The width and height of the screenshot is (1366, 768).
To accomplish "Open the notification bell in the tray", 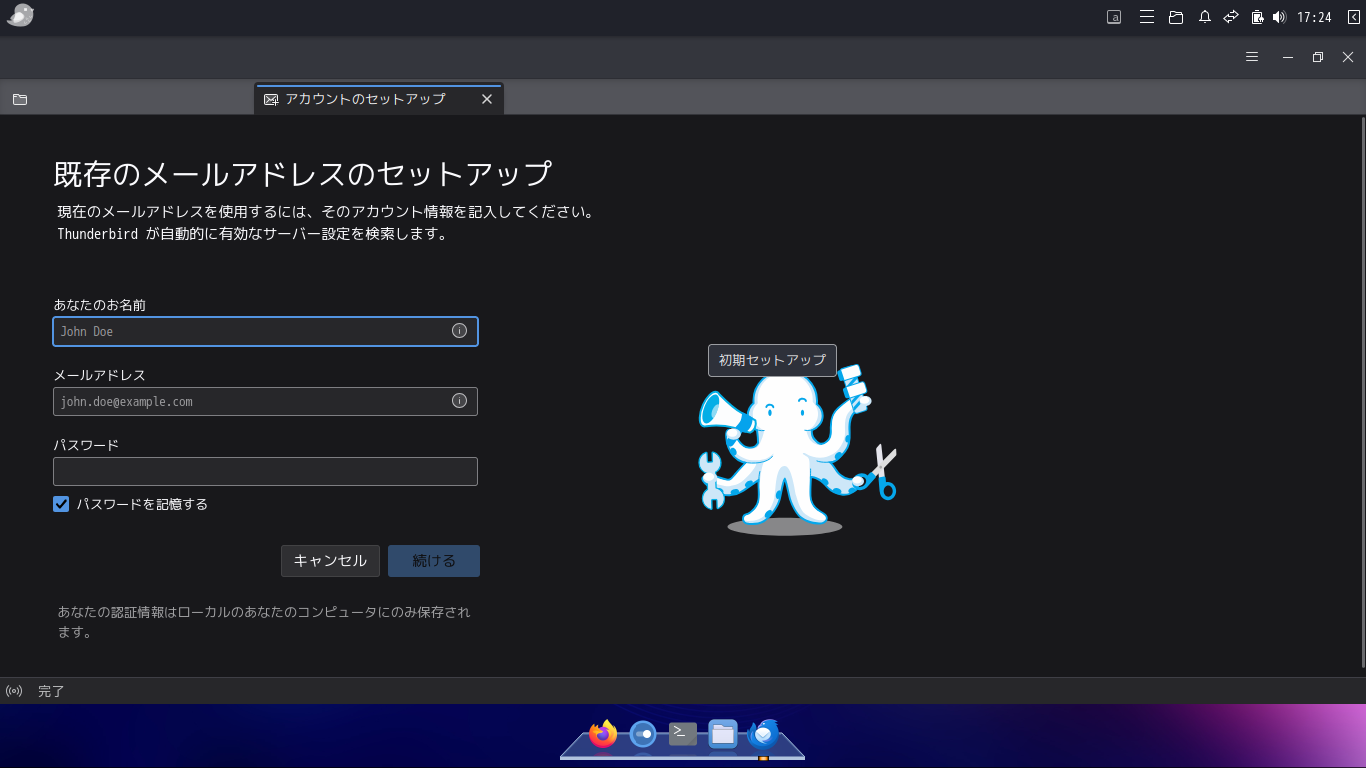I will point(1204,17).
